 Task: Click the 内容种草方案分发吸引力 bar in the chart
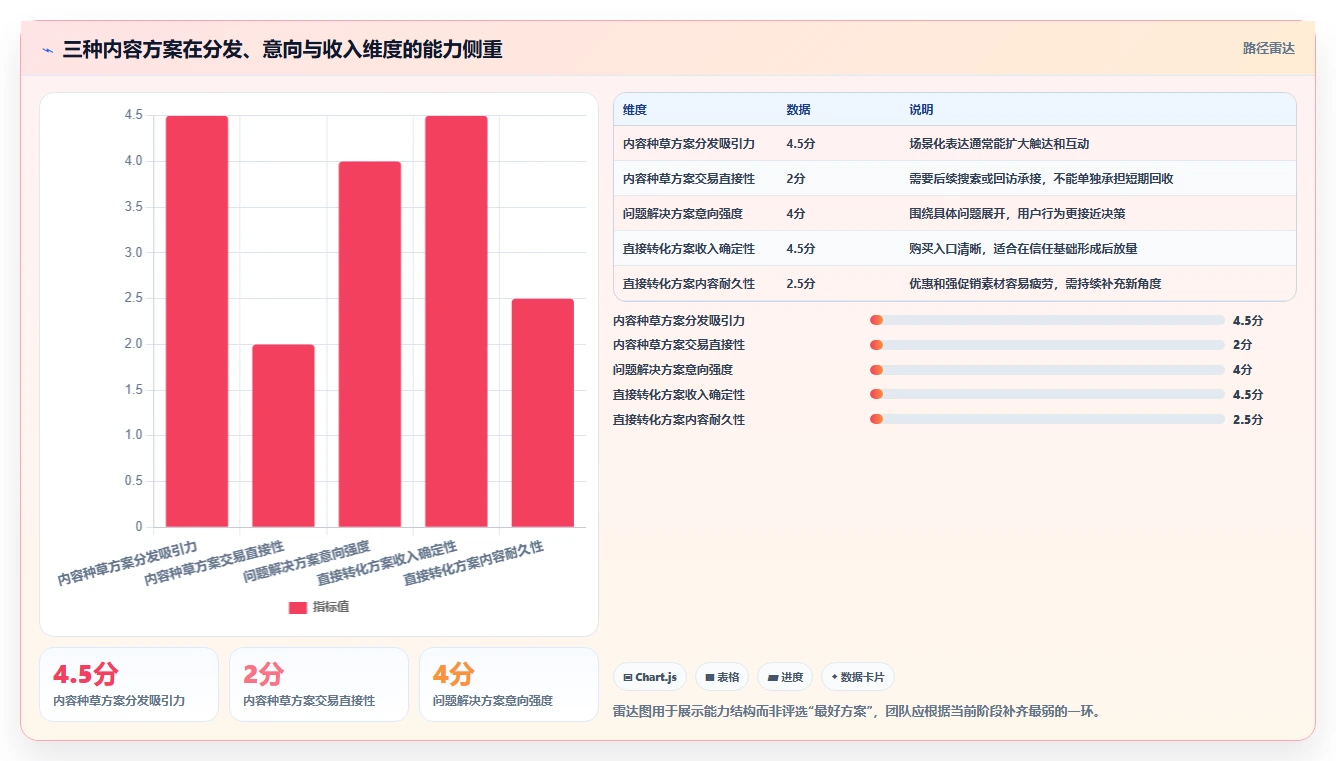tap(197, 321)
